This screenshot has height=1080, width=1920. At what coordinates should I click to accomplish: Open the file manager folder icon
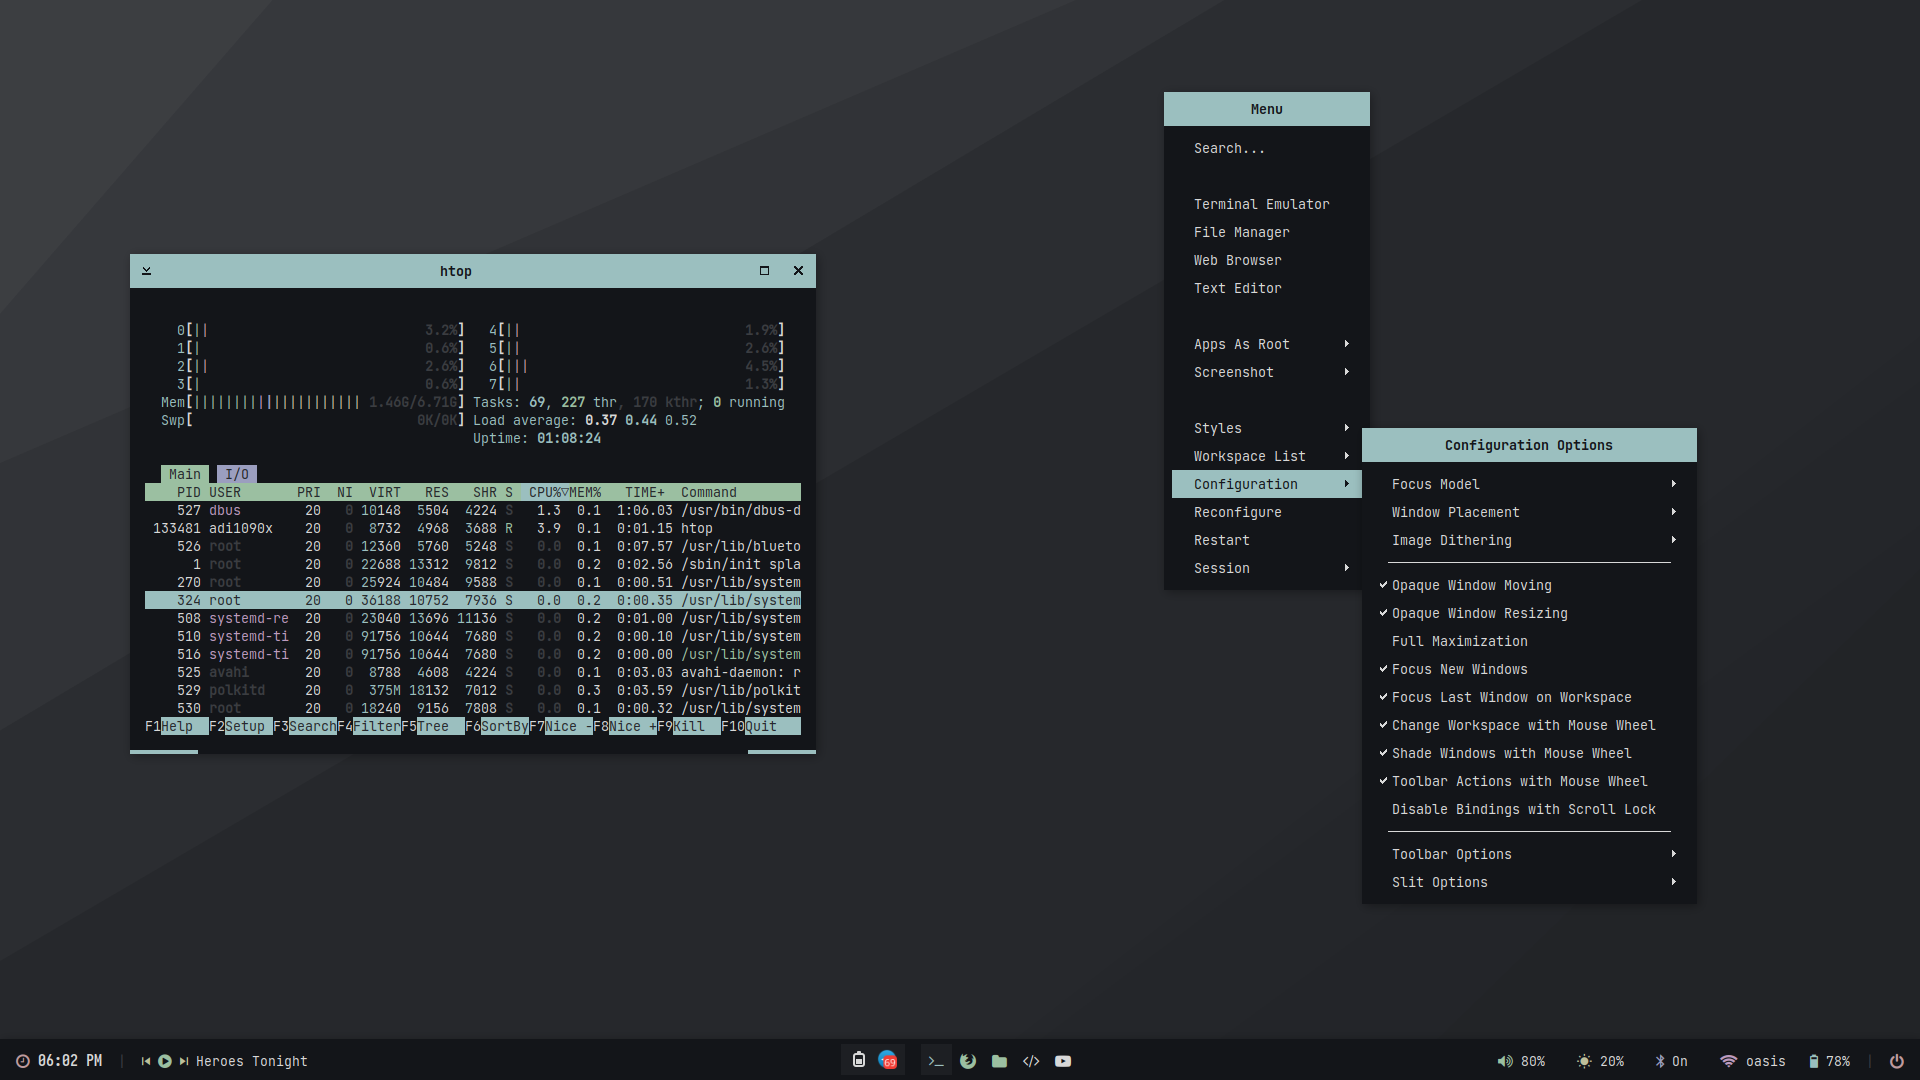click(999, 1061)
